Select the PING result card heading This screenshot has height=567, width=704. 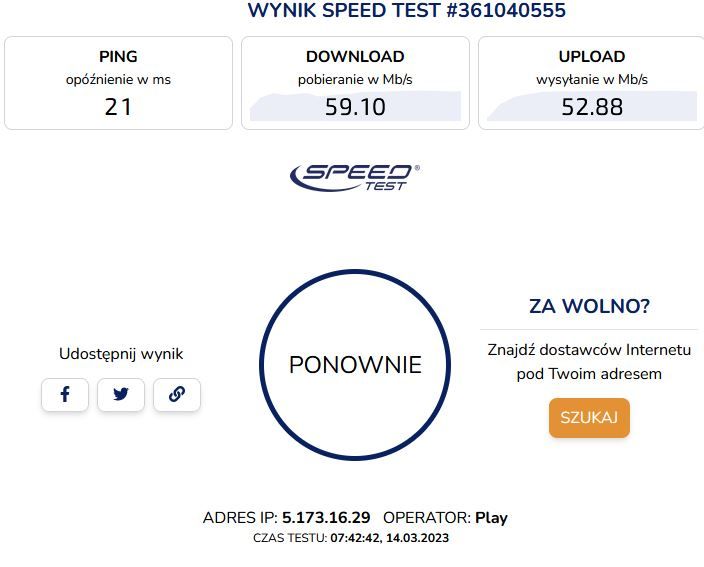click(118, 57)
